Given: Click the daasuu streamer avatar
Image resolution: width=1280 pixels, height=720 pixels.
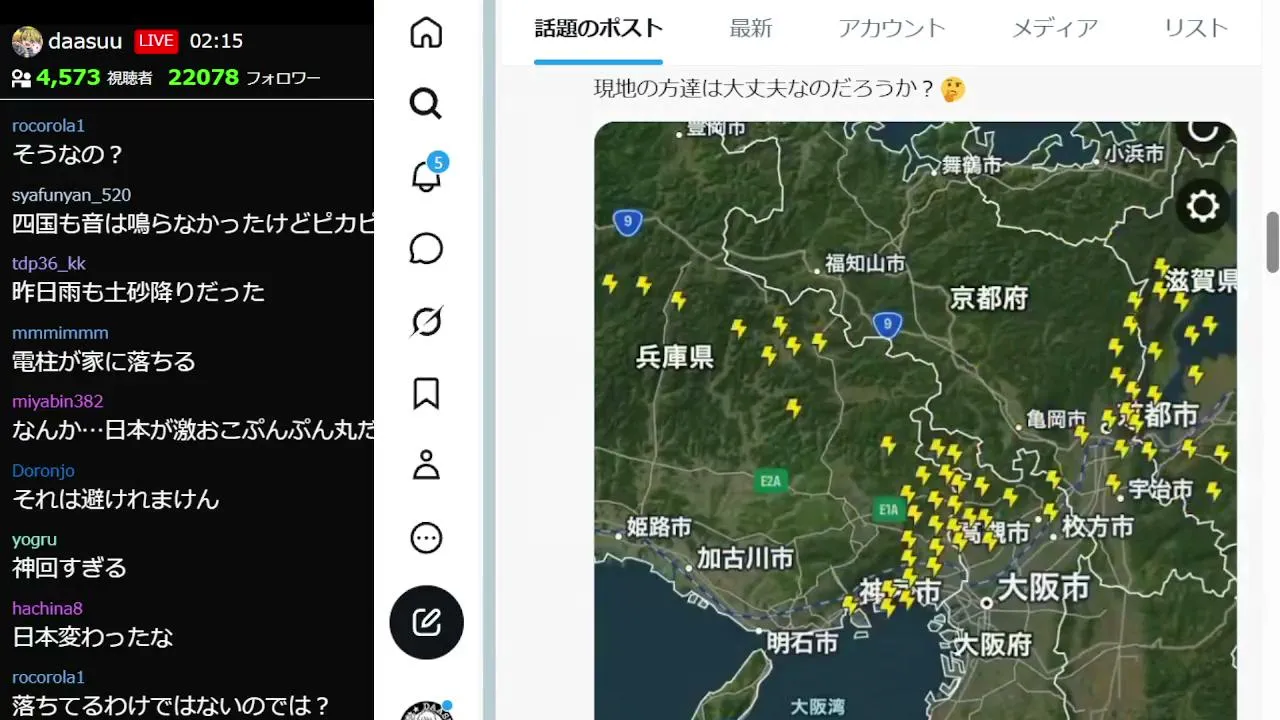Looking at the screenshot, I should (x=27, y=41).
